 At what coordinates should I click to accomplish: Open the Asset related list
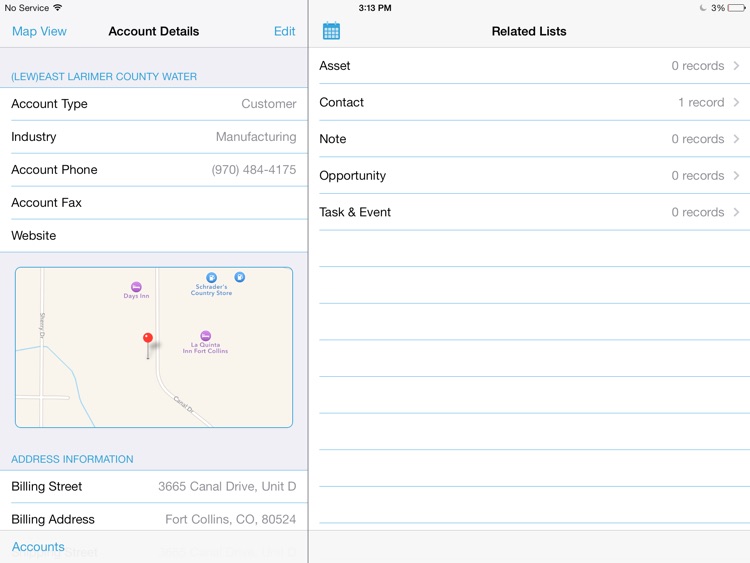[529, 66]
